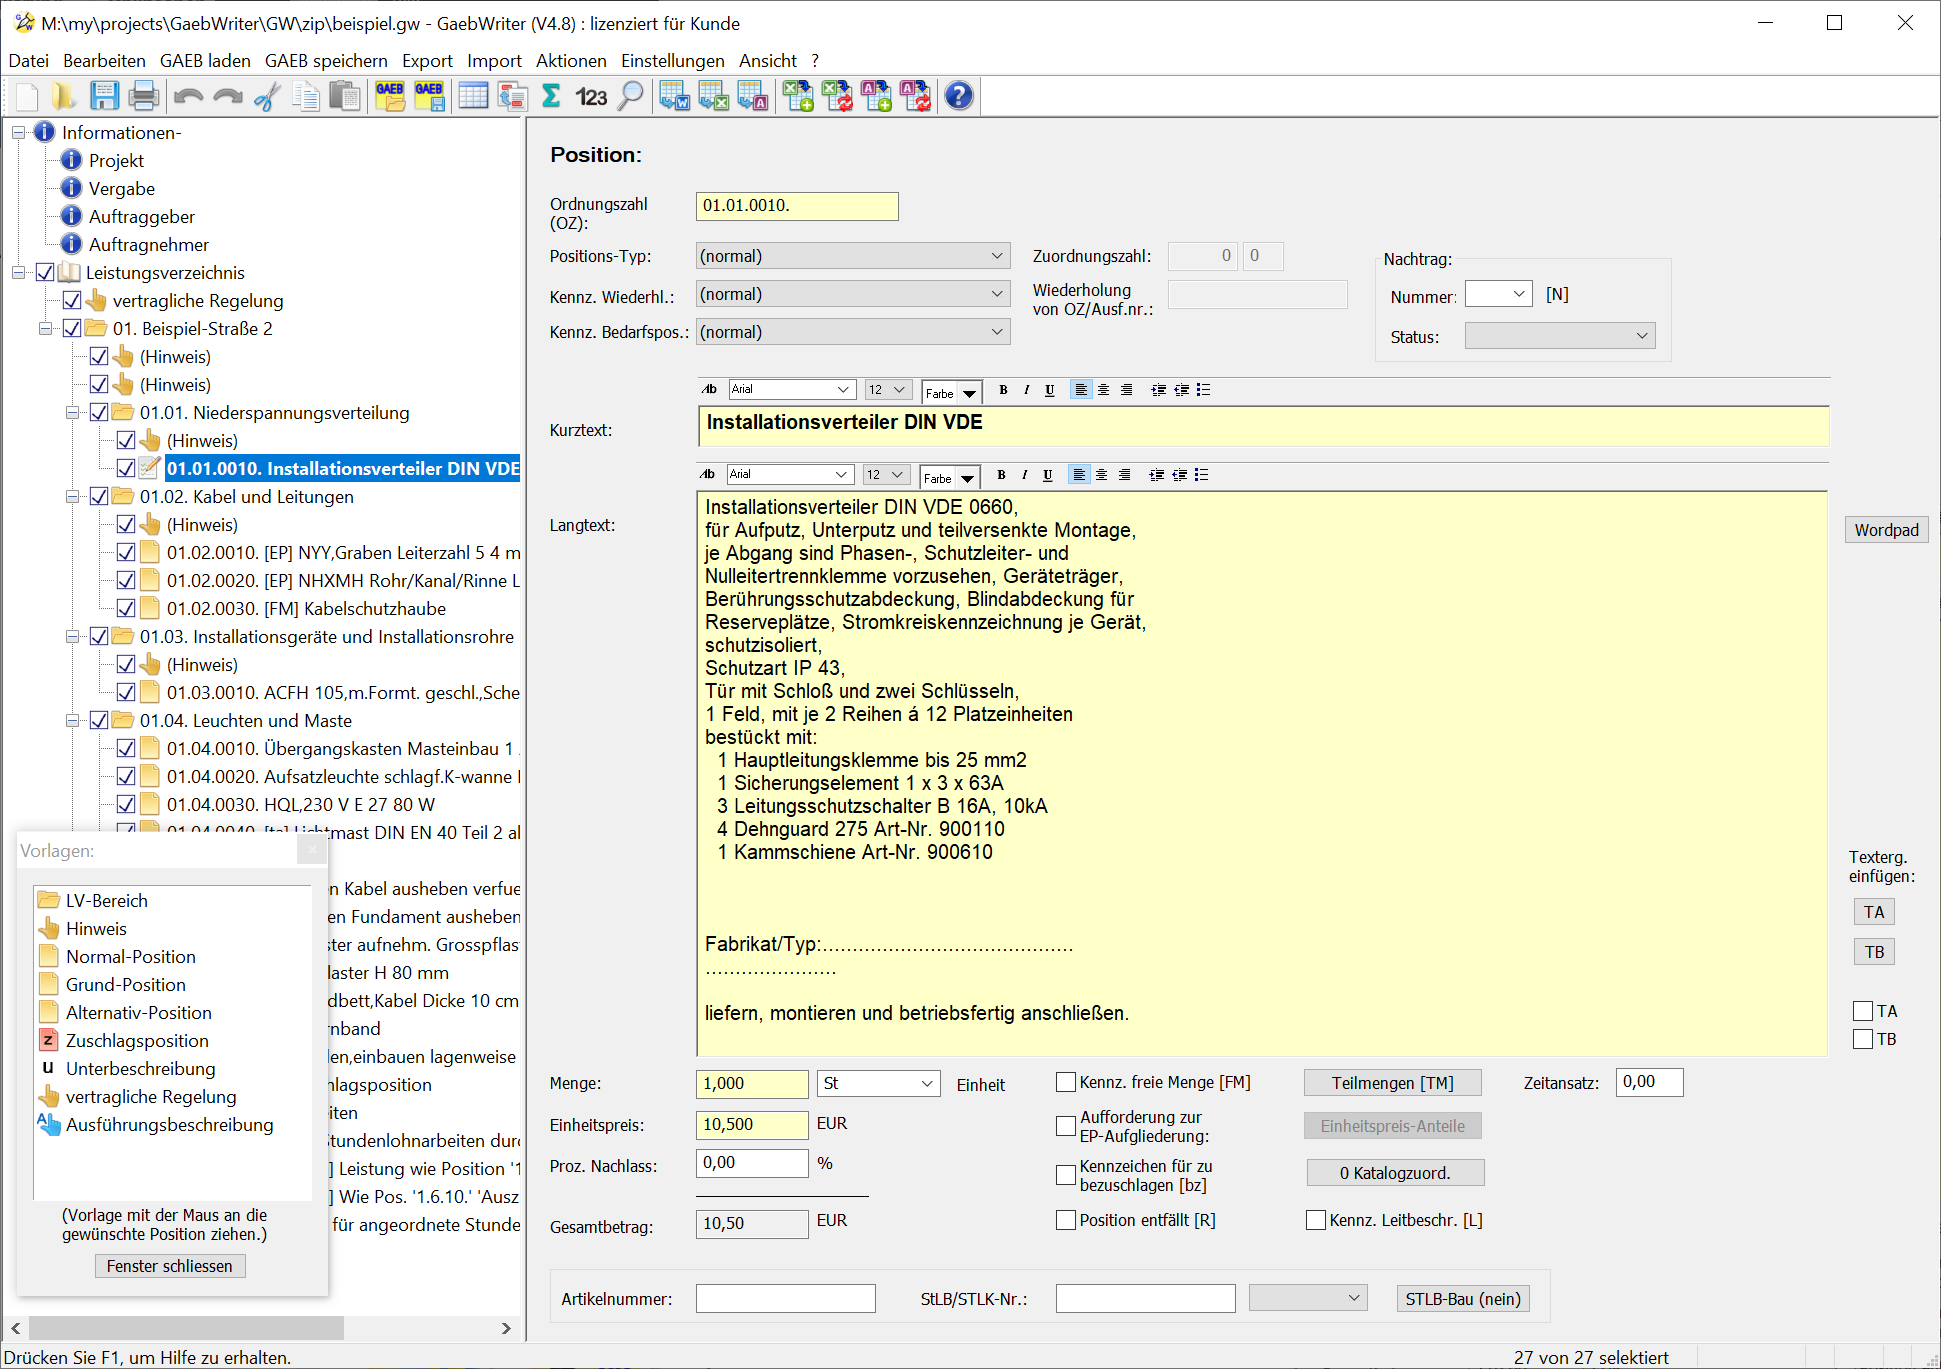Click Fenster schliessen in Vorlagen panel

tap(170, 1266)
